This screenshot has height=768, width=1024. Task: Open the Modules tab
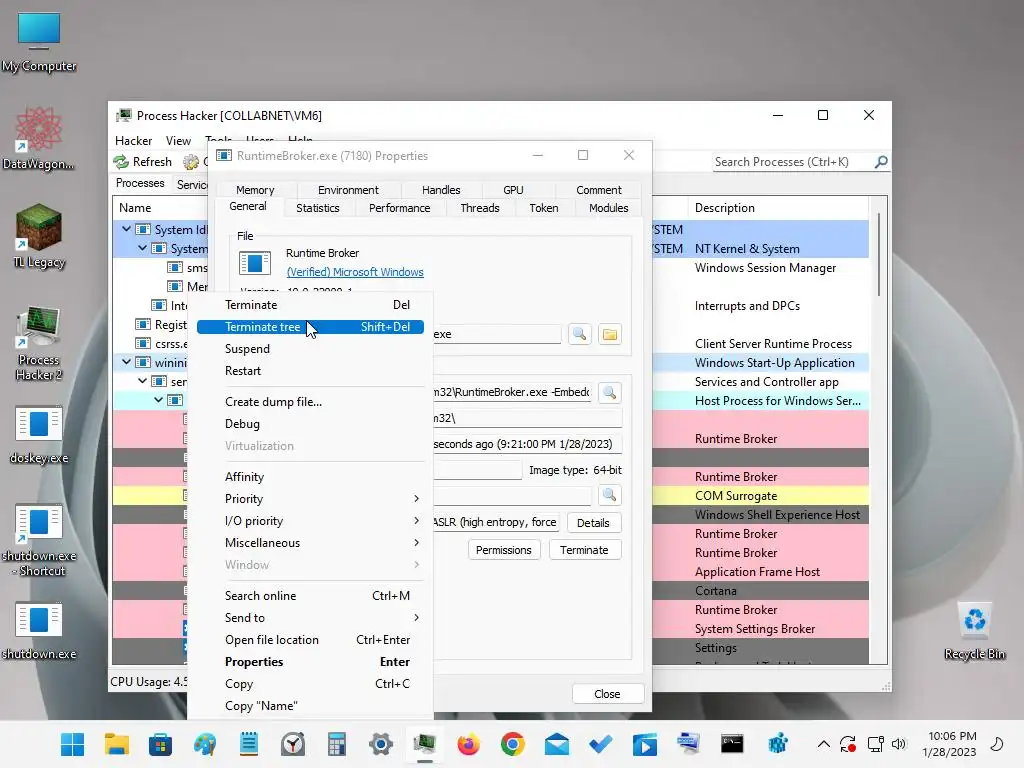608,208
